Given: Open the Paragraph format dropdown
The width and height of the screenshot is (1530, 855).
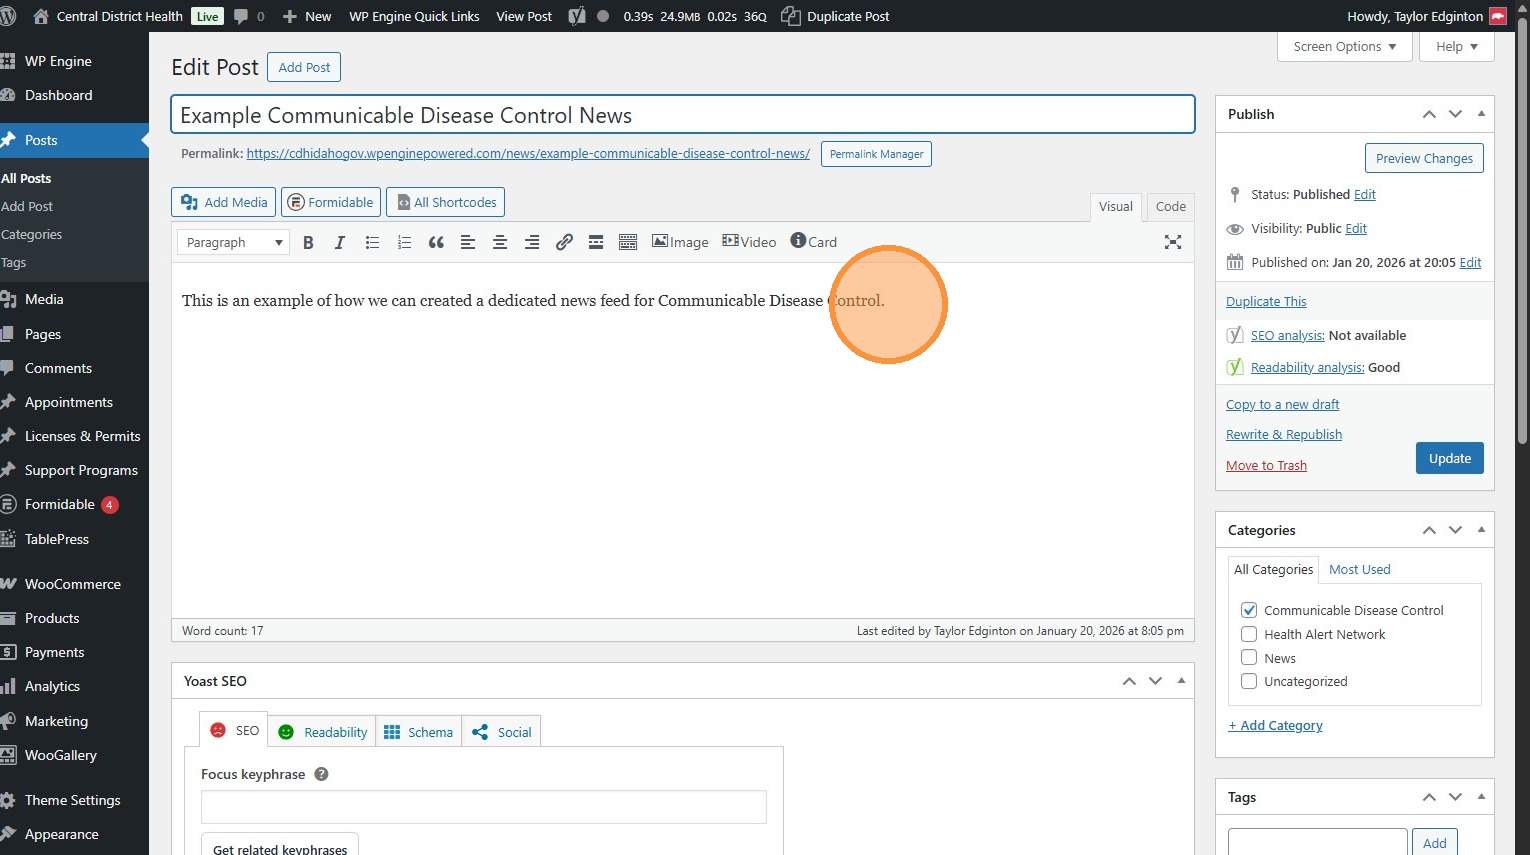Looking at the screenshot, I should click(x=234, y=242).
